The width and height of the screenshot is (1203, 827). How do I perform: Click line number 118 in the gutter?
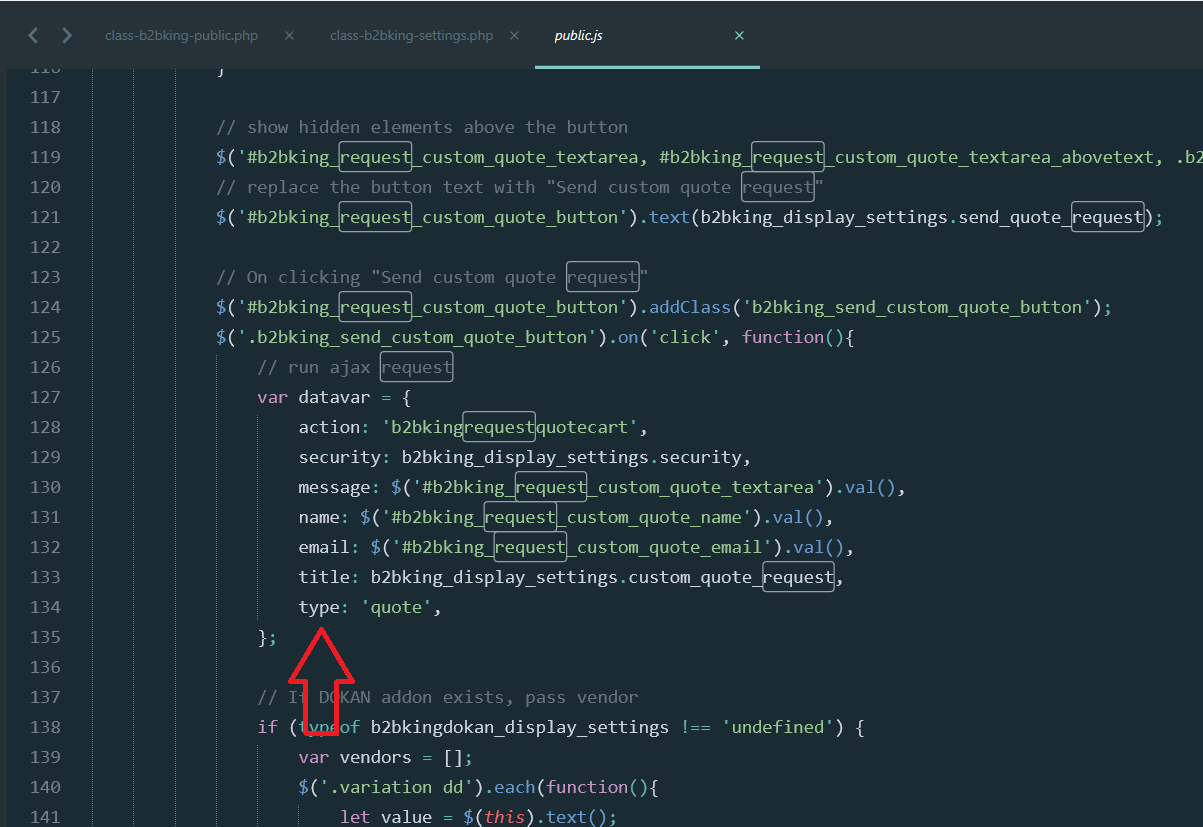pyautogui.click(x=45, y=127)
